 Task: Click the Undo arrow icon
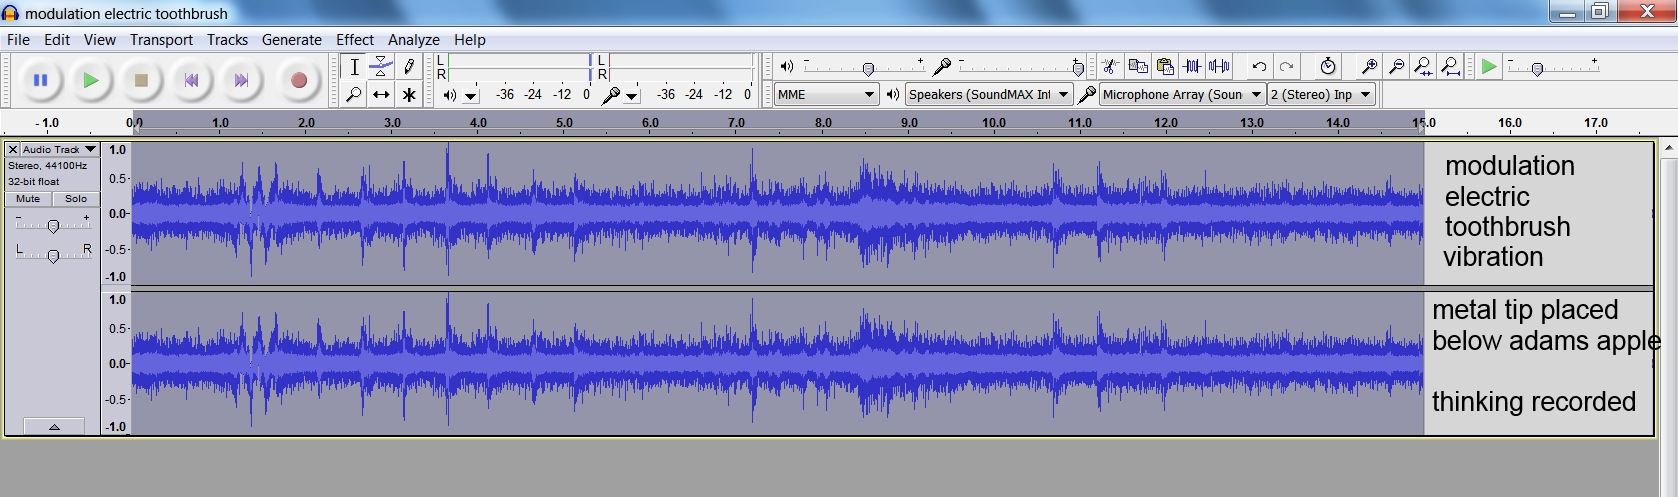pos(1259,67)
